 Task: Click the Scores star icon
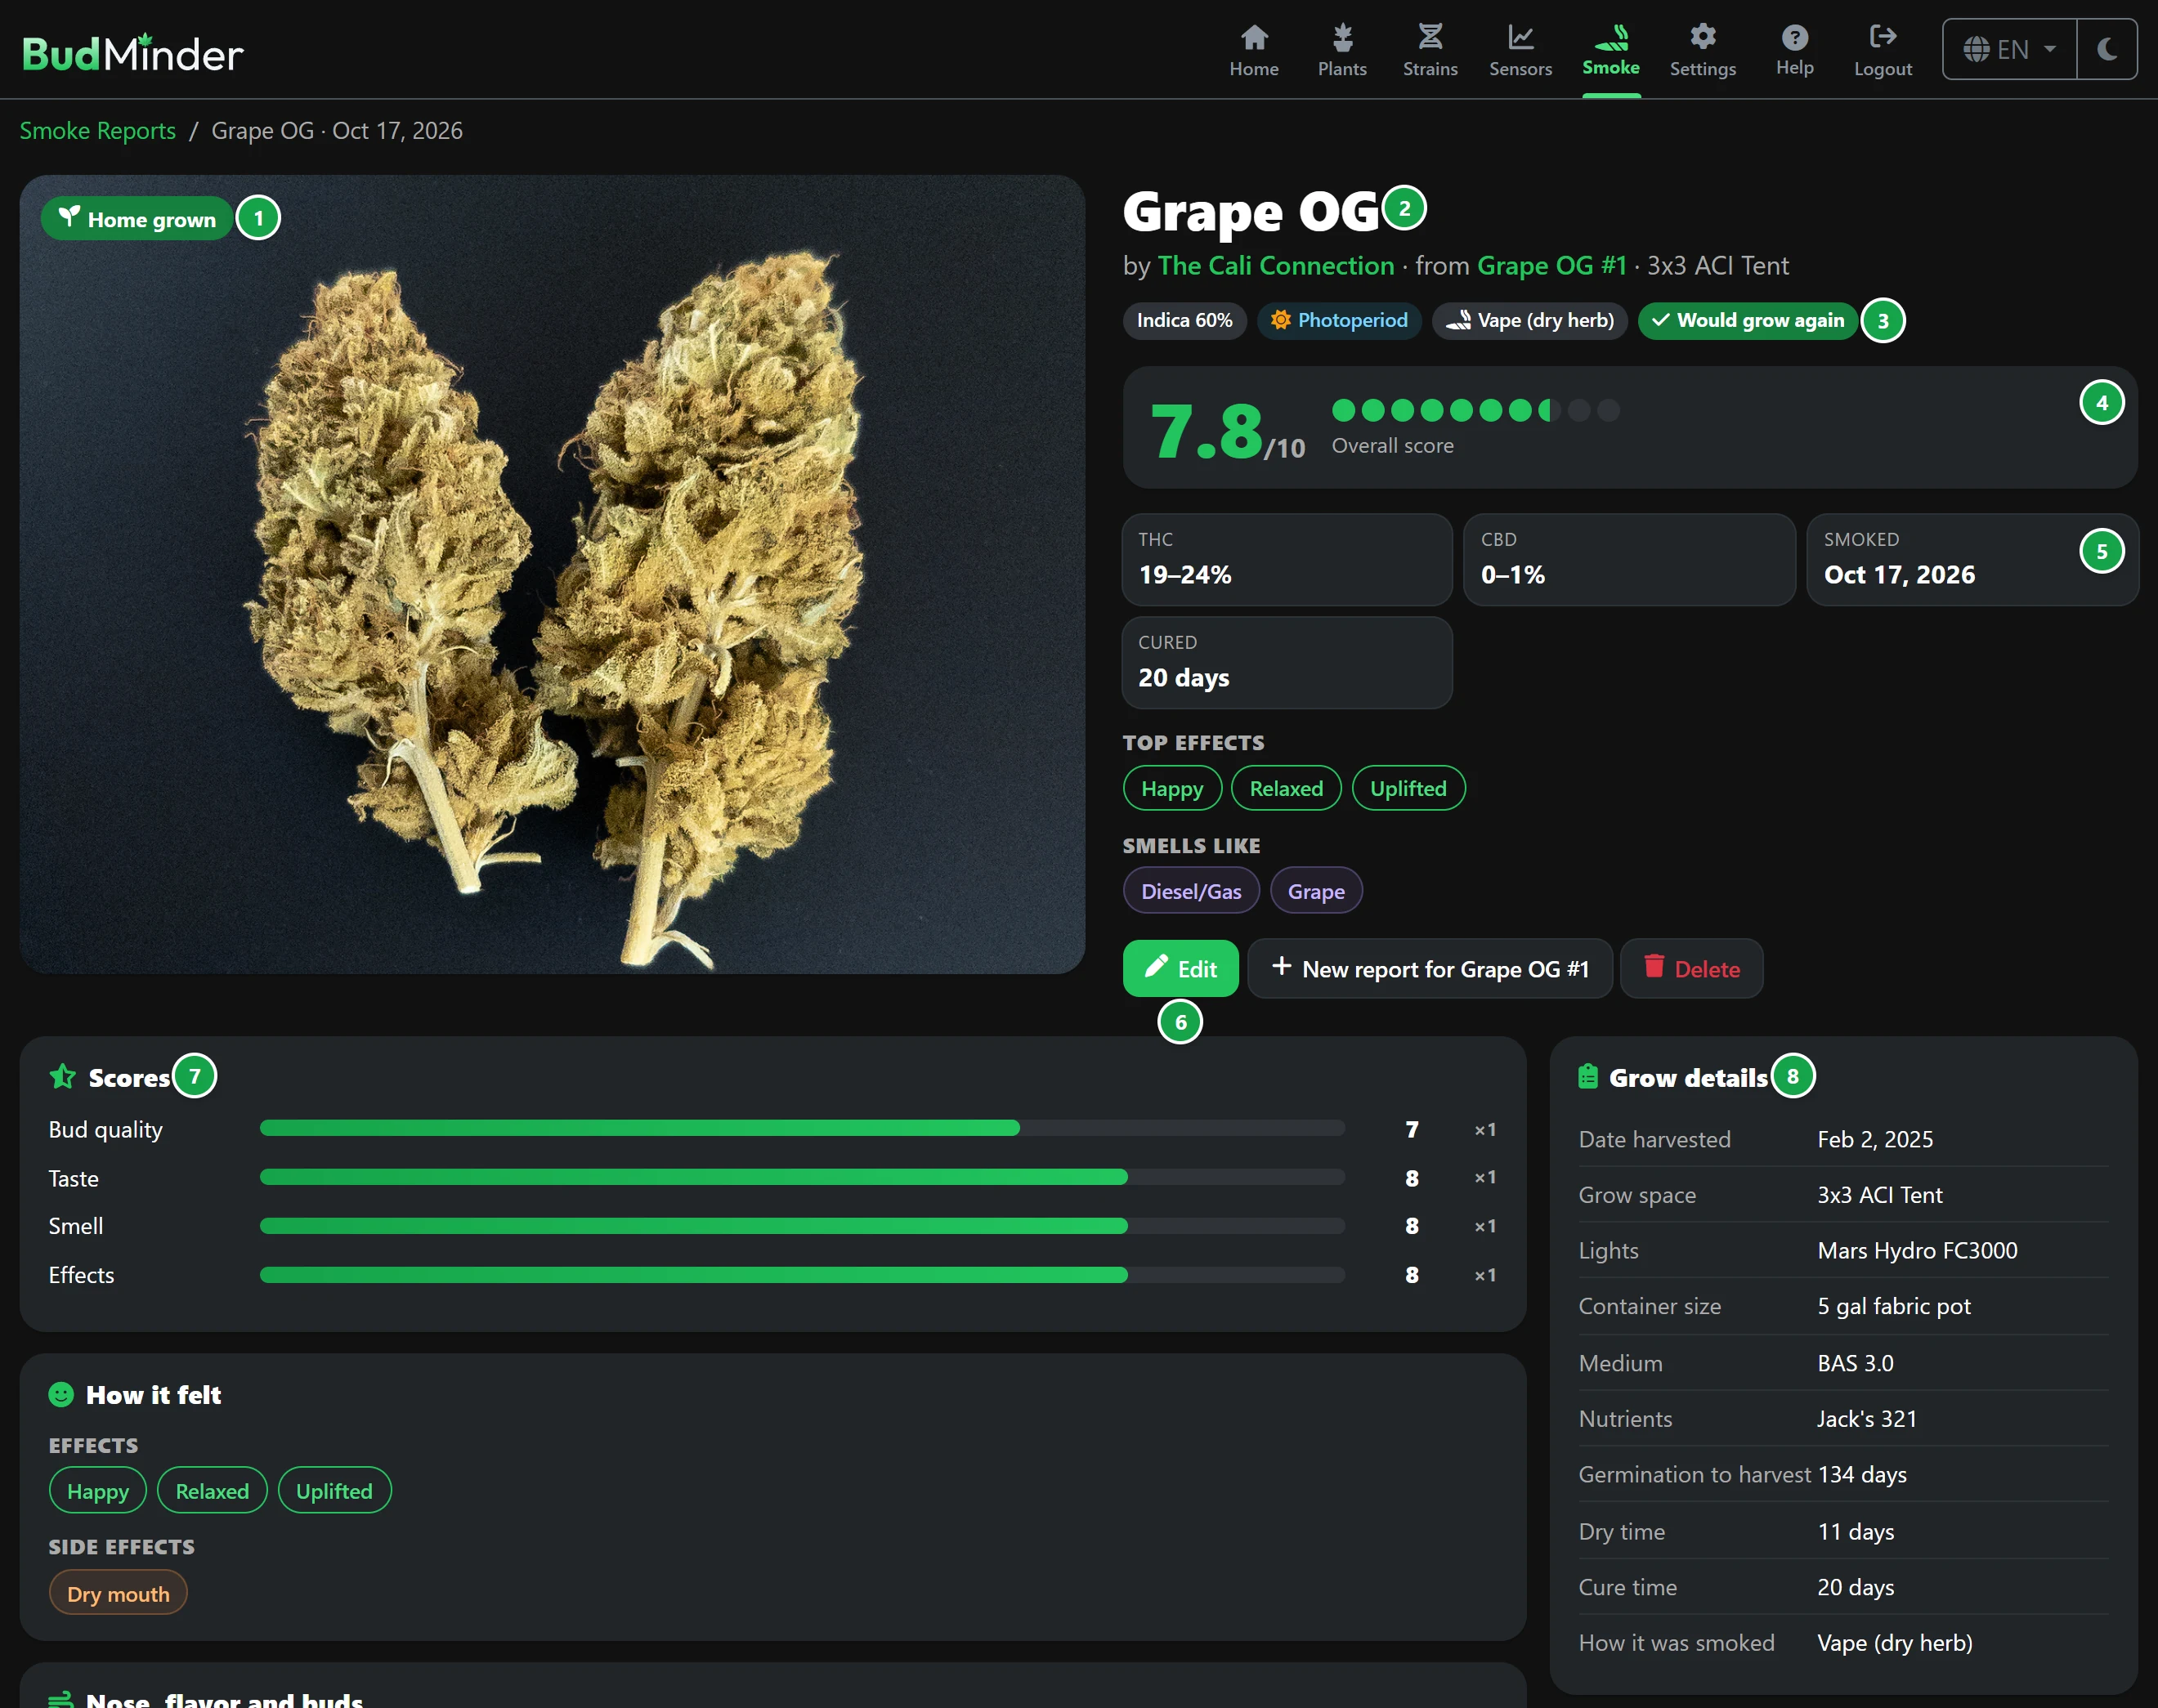pyautogui.click(x=63, y=1077)
